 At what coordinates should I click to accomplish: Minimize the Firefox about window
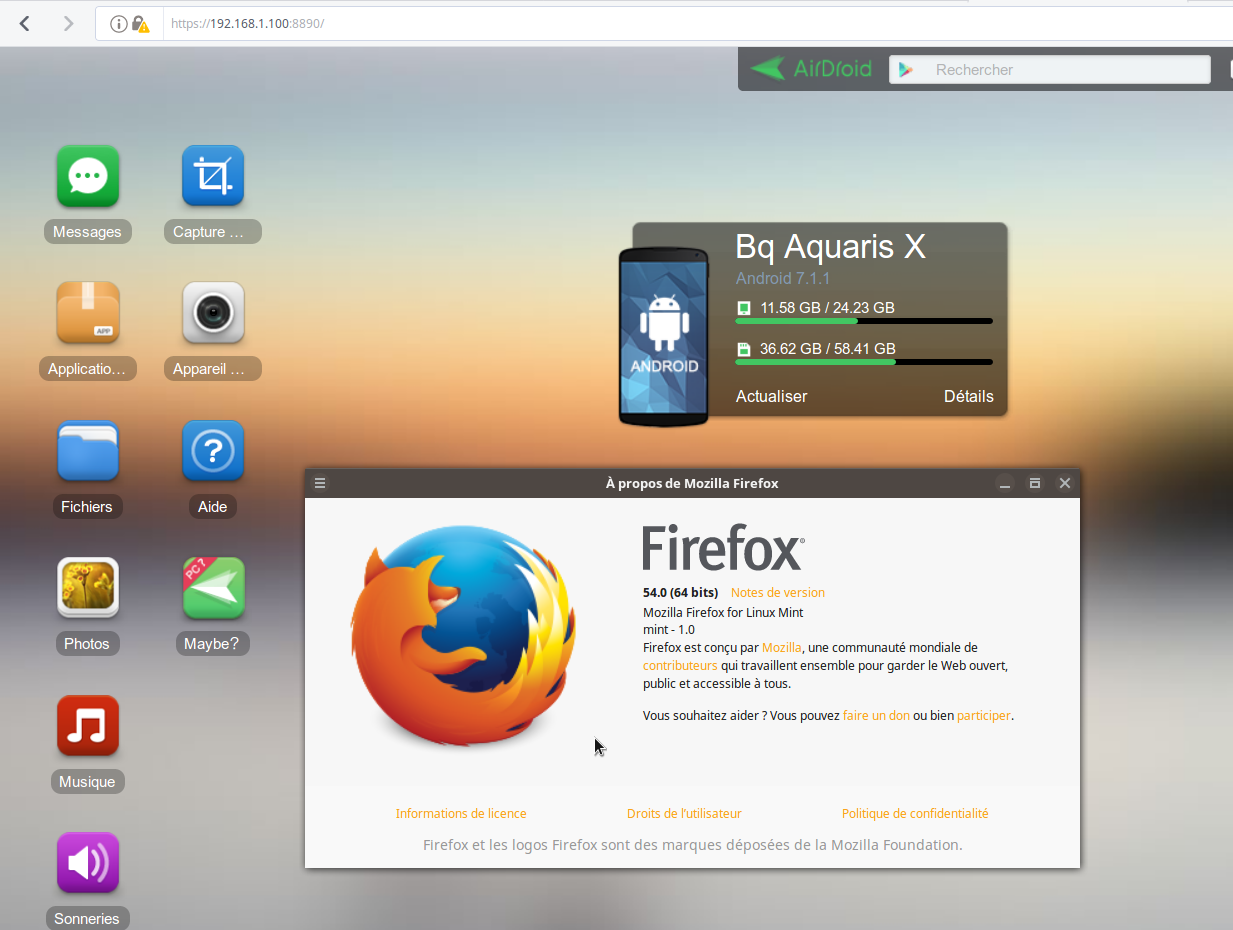pyautogui.click(x=1005, y=483)
